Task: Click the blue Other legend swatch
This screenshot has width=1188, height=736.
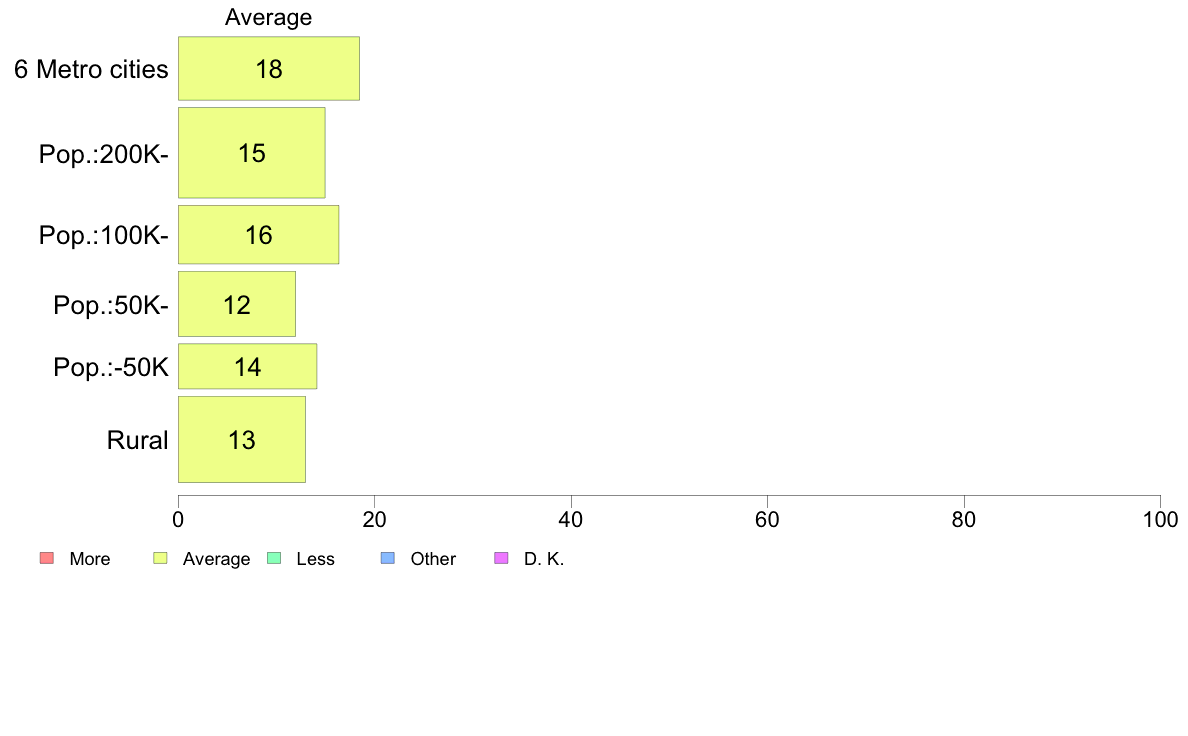Action: point(388,559)
